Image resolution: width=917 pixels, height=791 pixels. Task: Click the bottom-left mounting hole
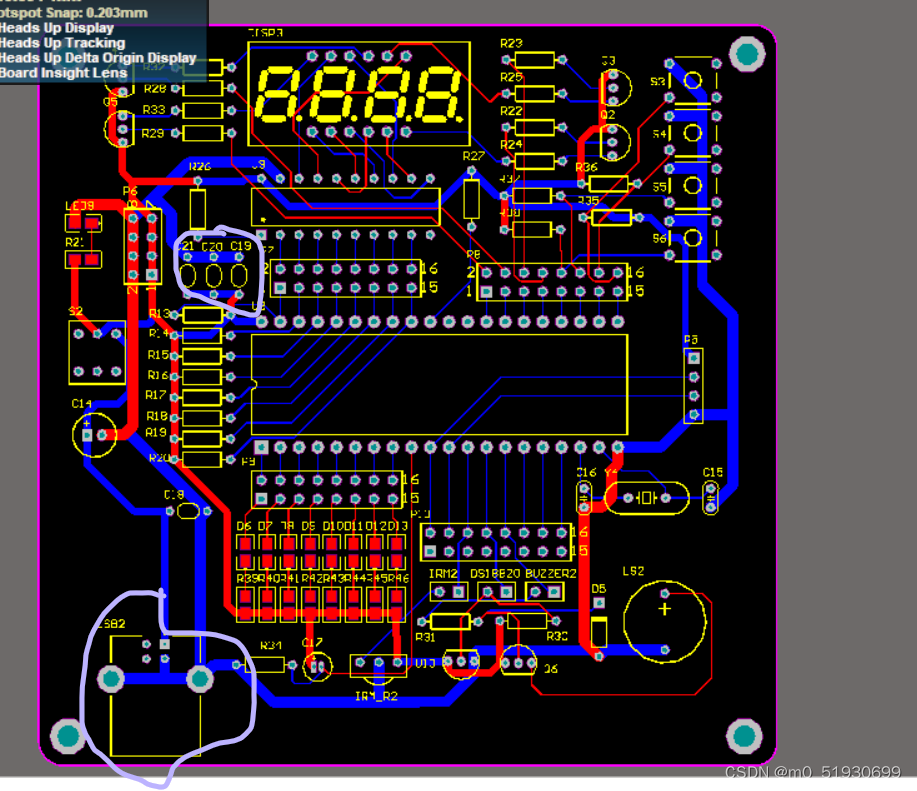(x=68, y=736)
